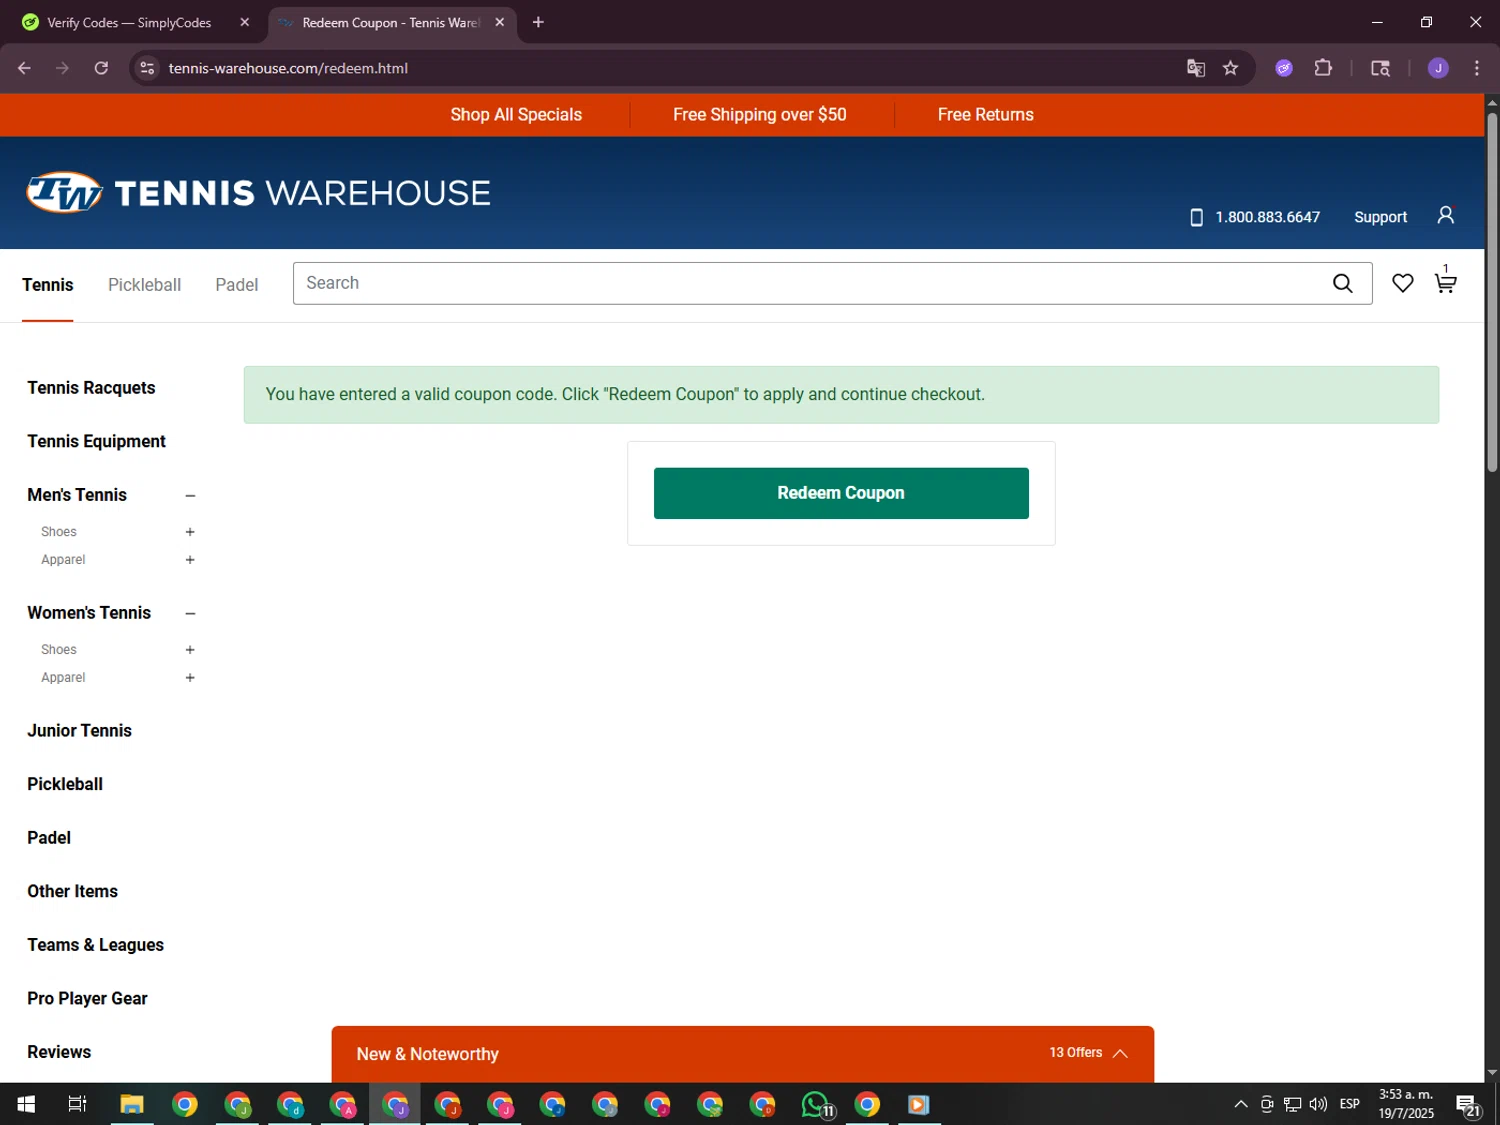Open Padel in the sidebar
Image resolution: width=1500 pixels, height=1125 pixels.
(49, 838)
